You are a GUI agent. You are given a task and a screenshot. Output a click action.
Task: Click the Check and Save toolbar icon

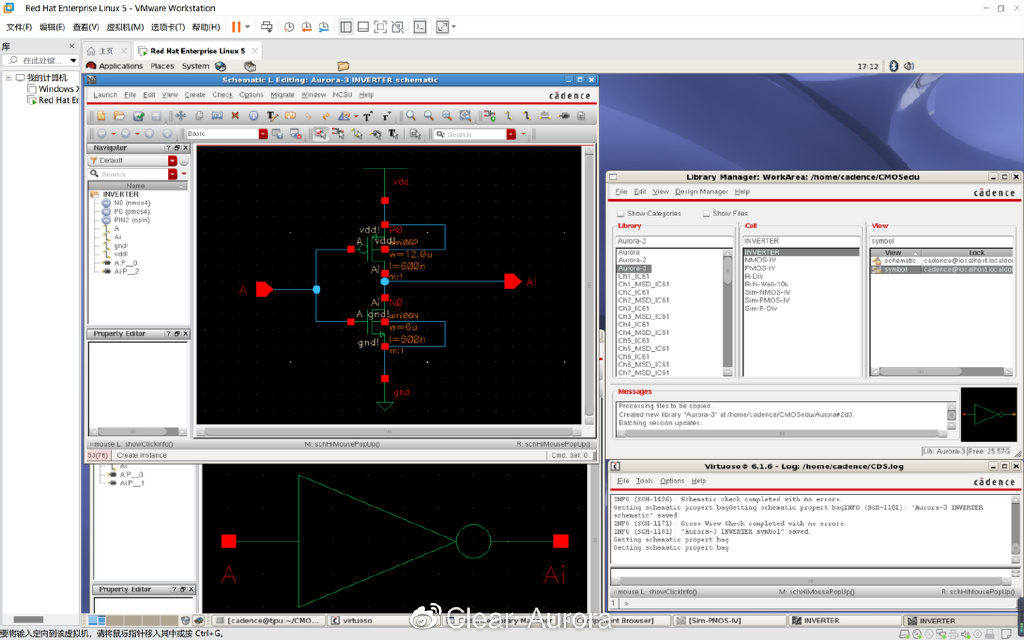[140, 116]
